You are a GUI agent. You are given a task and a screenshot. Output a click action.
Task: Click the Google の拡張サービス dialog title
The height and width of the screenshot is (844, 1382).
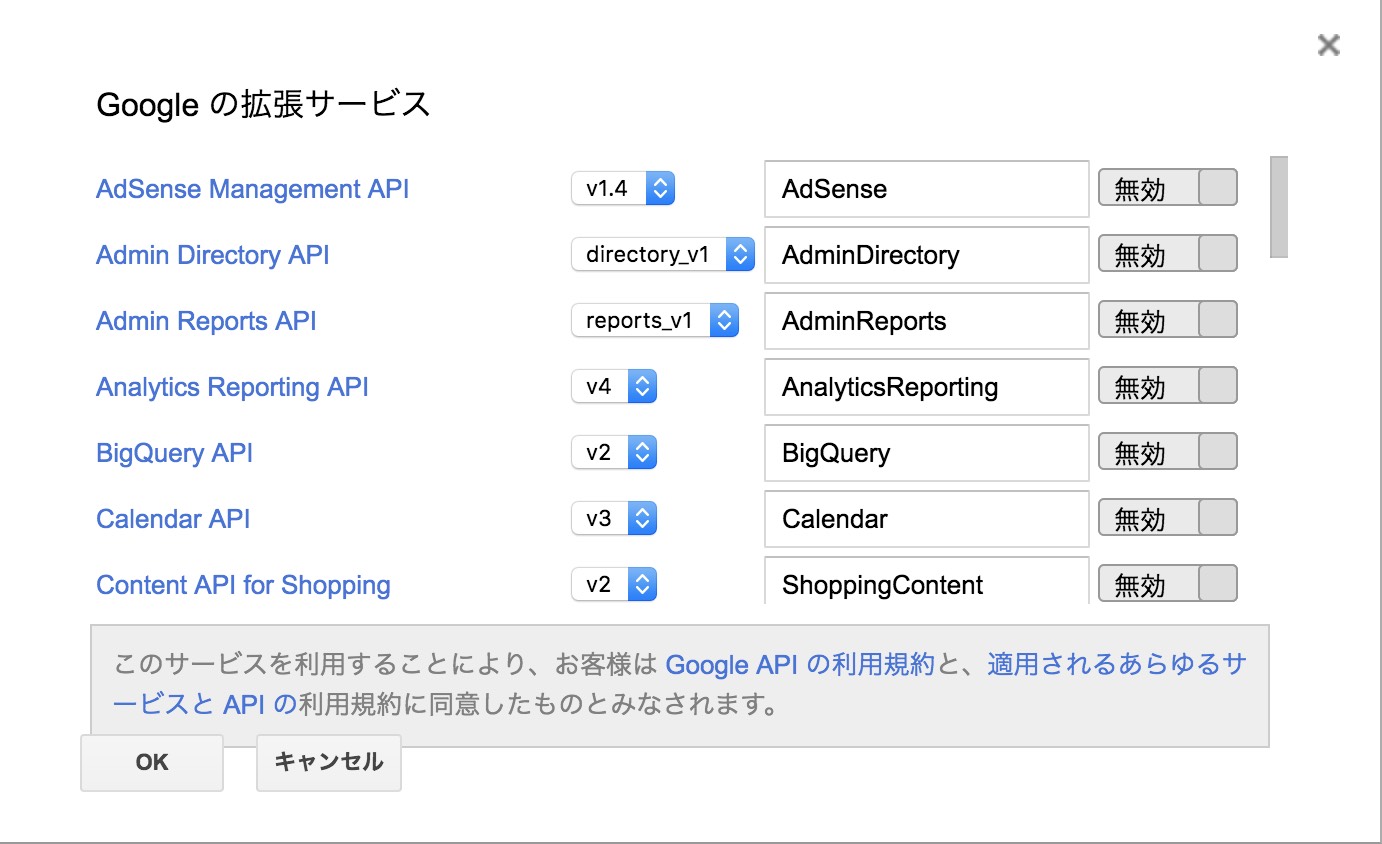(263, 104)
